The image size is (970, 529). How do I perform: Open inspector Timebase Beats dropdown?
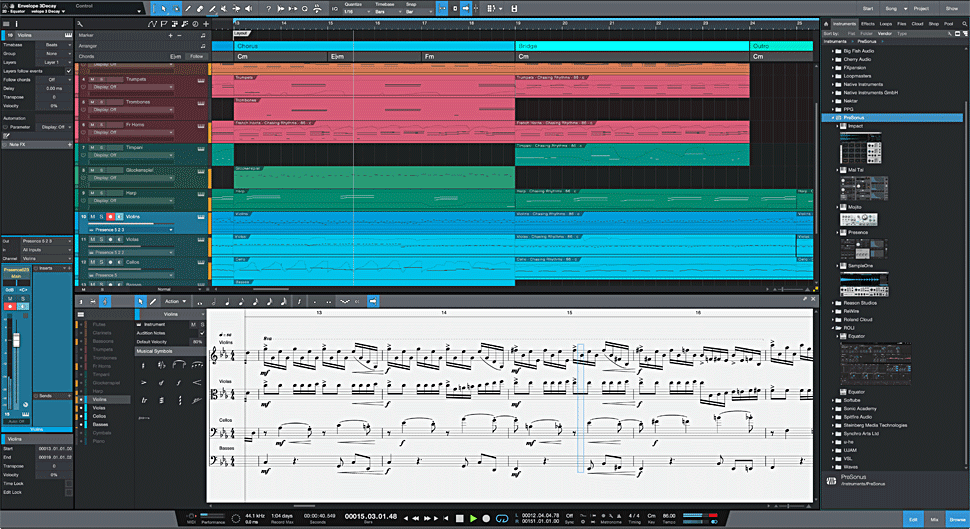pos(55,45)
